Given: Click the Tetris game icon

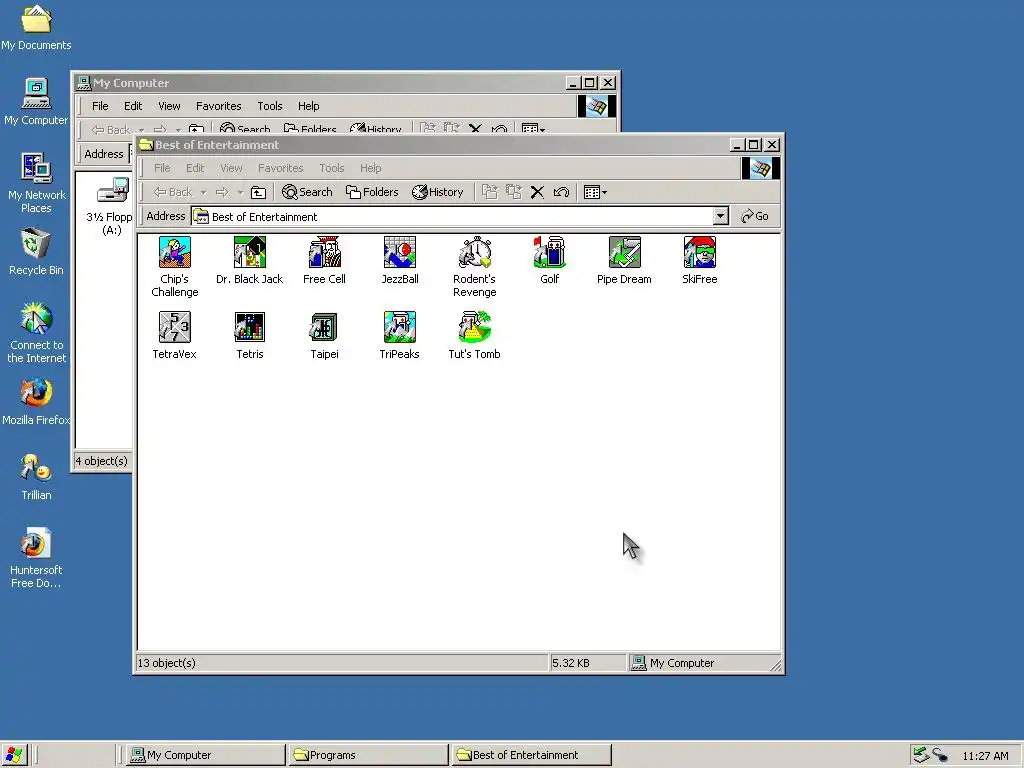Looking at the screenshot, I should 249,327.
